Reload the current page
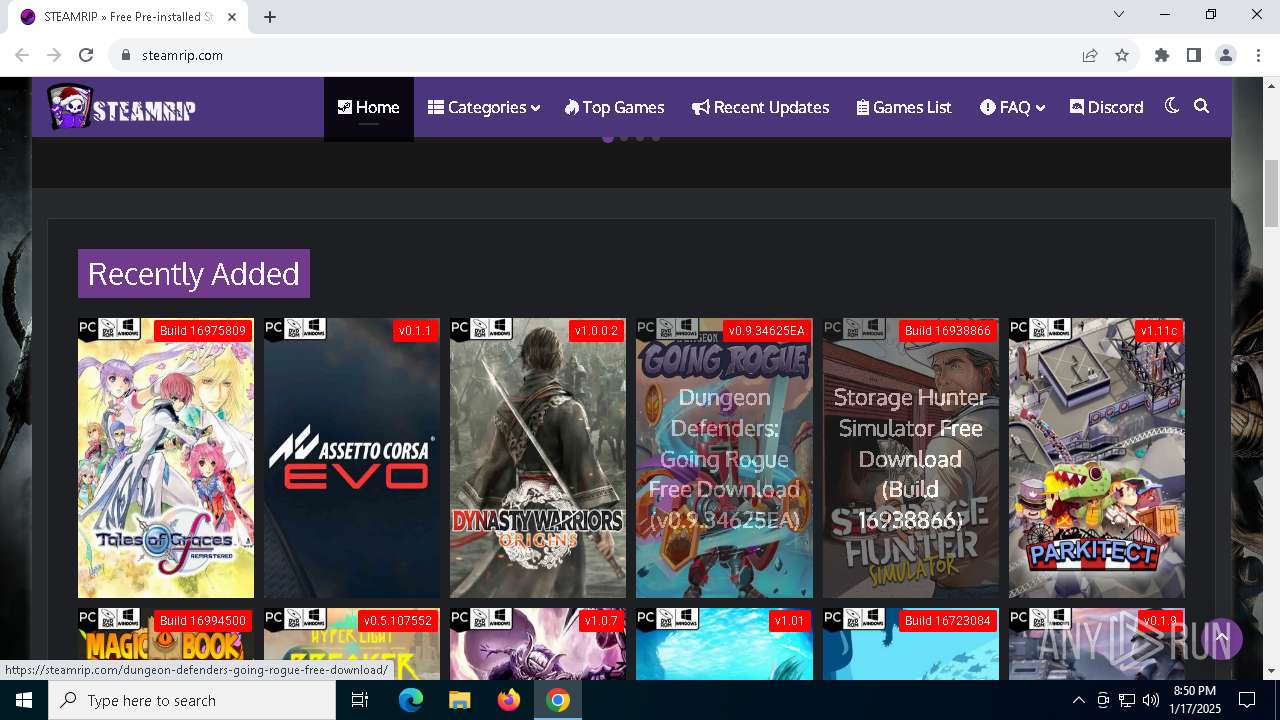 click(x=86, y=55)
